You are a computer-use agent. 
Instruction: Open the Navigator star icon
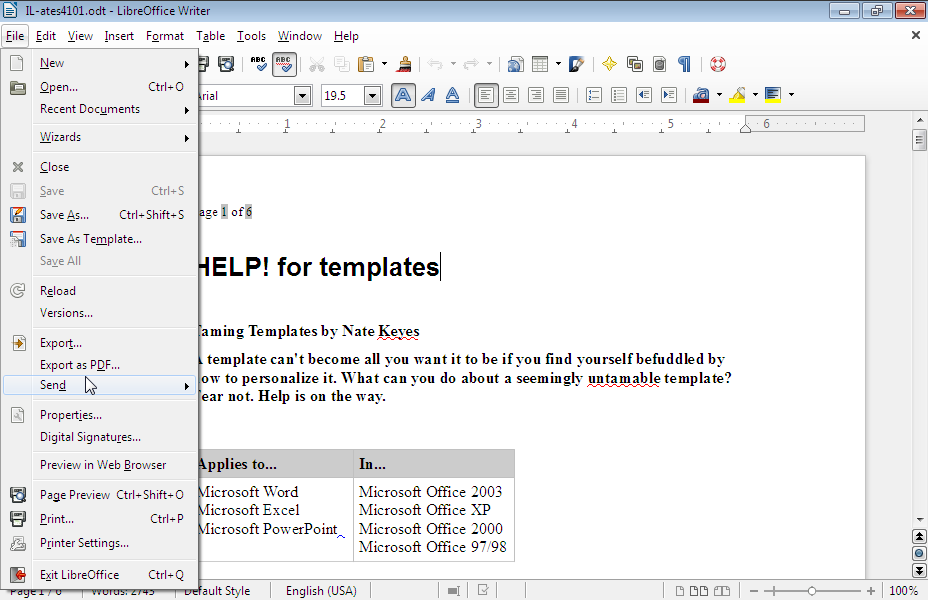click(x=609, y=64)
